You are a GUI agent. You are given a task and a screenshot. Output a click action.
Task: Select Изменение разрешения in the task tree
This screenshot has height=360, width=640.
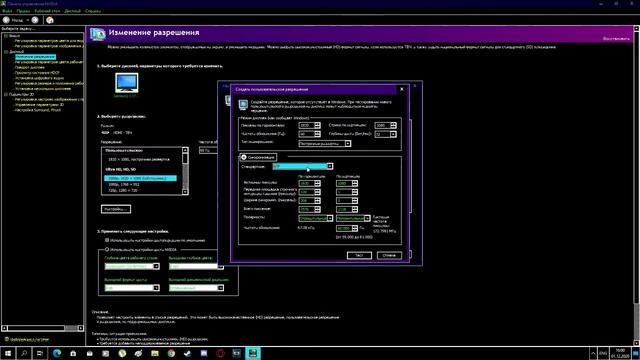[36, 57]
